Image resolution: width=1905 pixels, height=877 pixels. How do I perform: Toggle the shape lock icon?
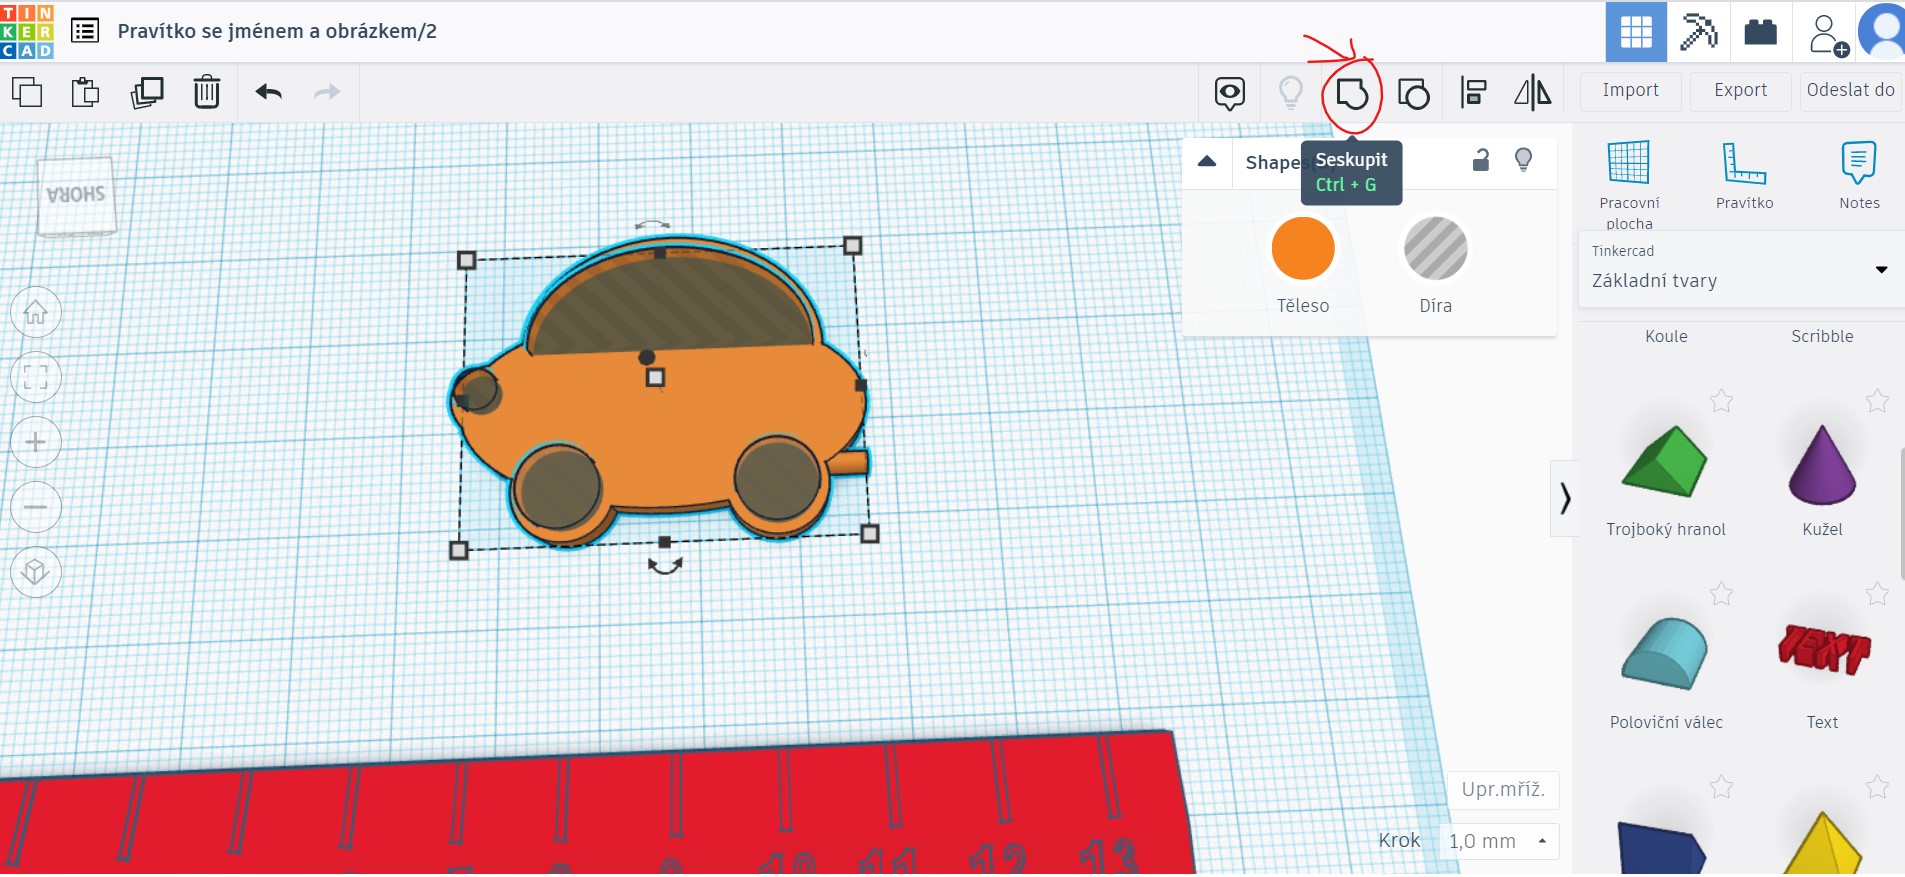[x=1481, y=160]
